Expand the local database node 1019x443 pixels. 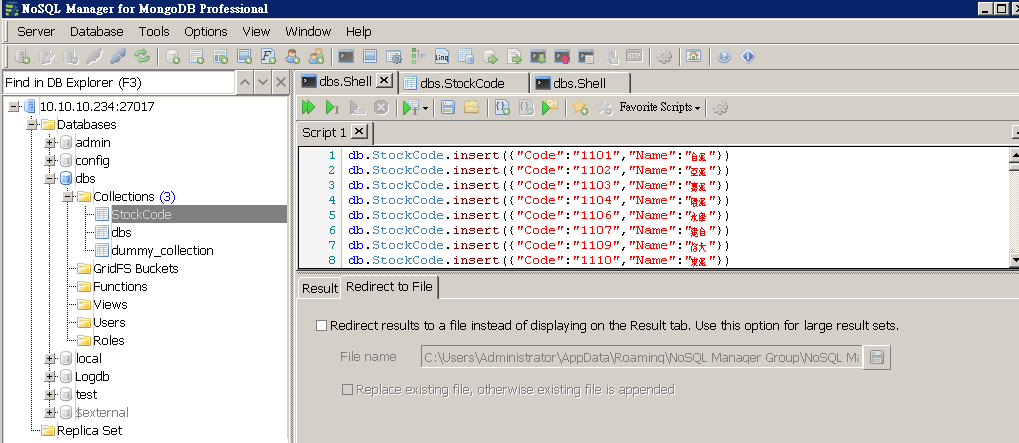[49, 359]
